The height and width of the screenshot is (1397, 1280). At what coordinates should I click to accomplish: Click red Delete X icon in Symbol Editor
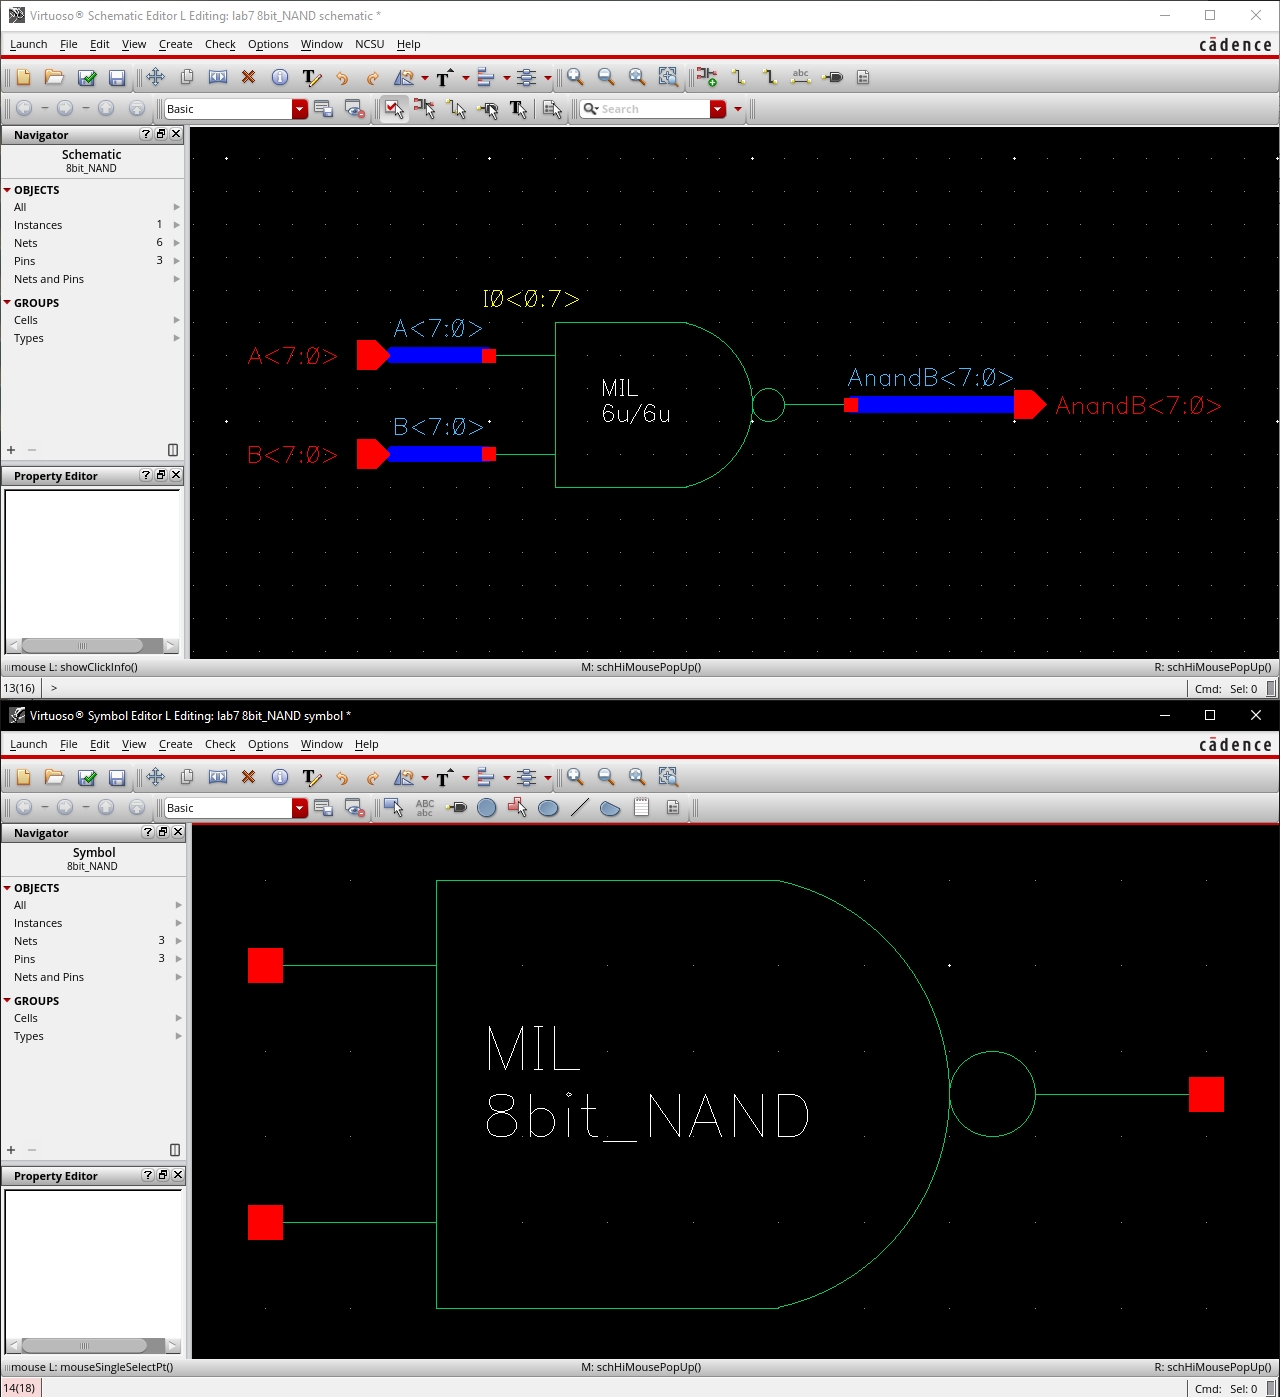[248, 777]
